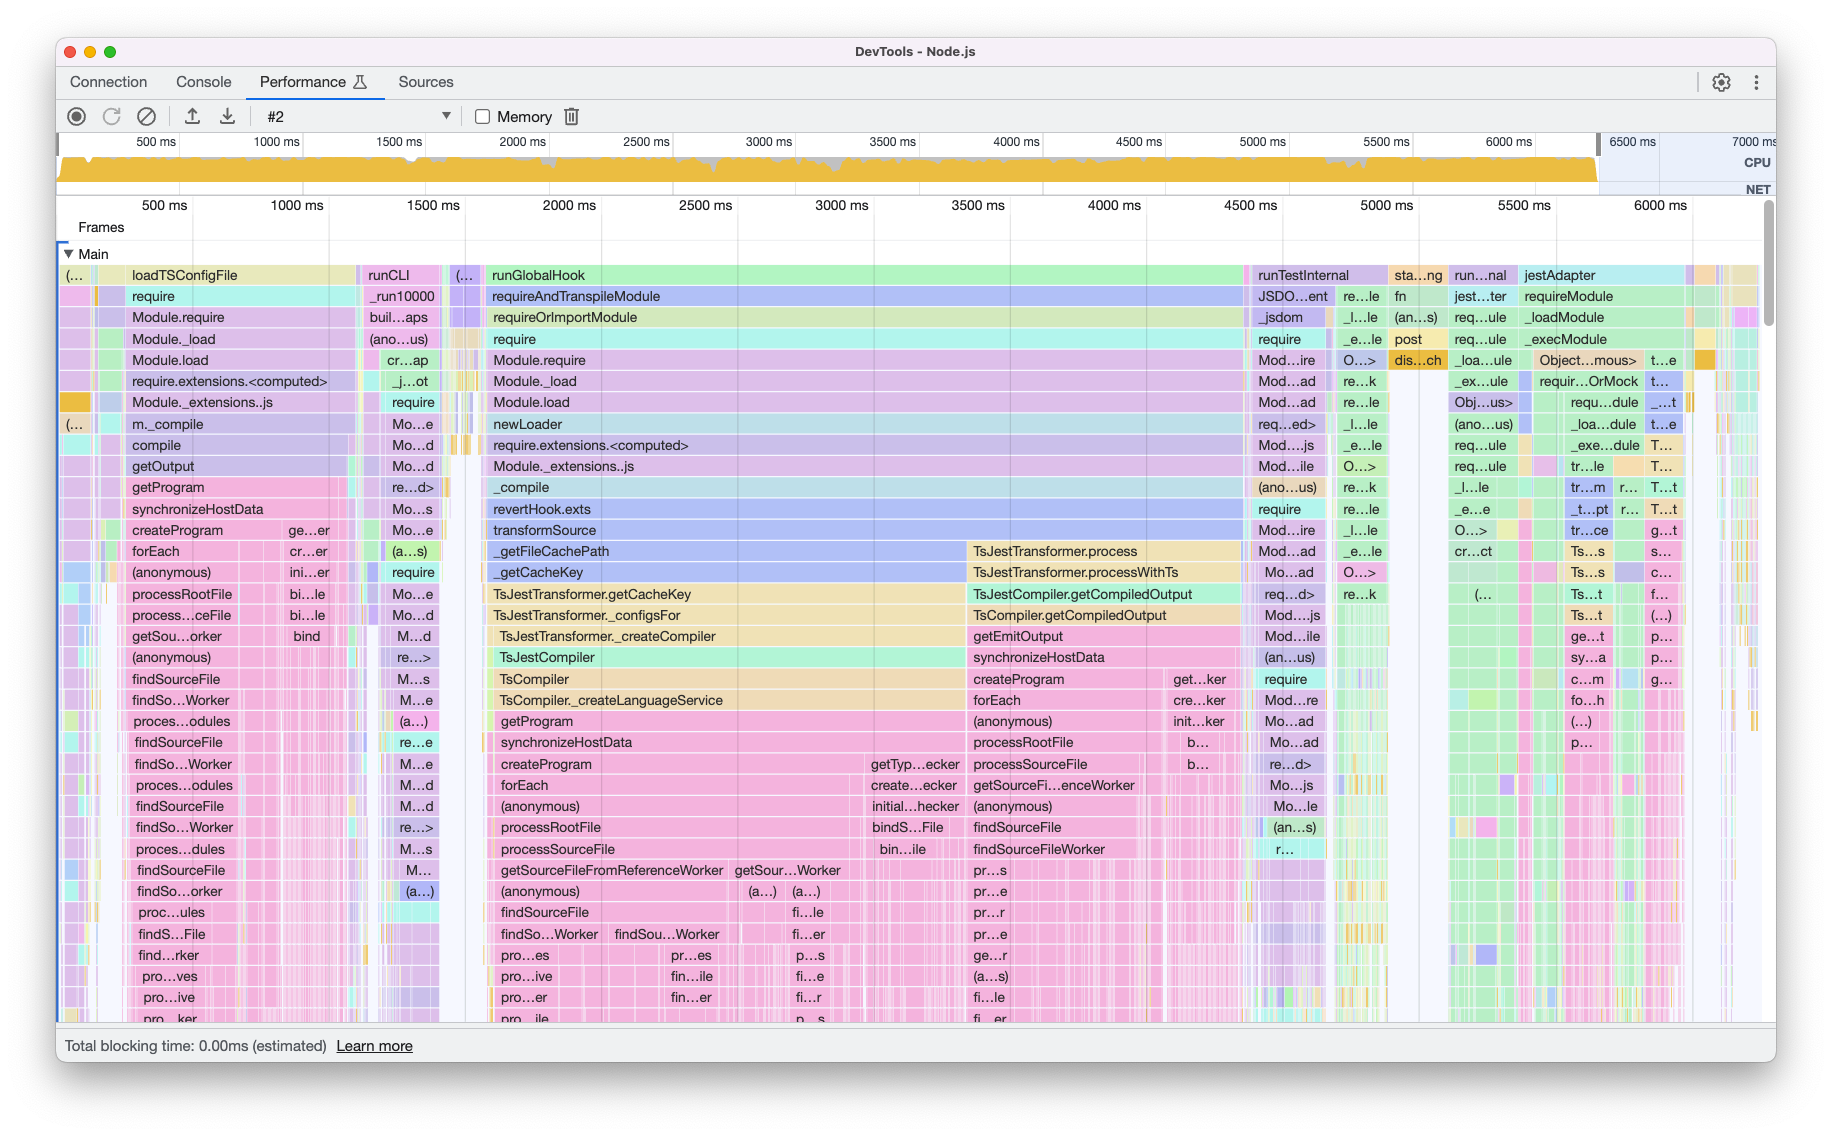Select the TsJestCompiler flame bar
The image size is (1832, 1136).
pos(729,657)
